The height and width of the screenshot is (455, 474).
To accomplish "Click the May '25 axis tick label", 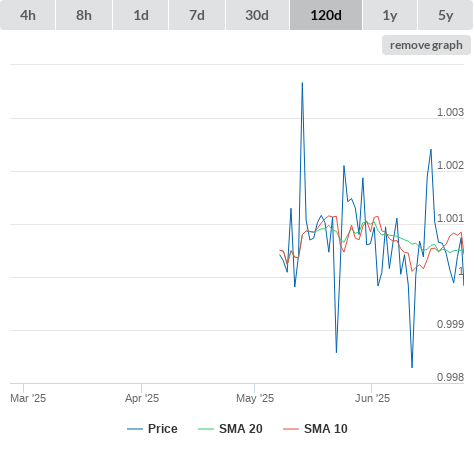I will click(255, 398).
